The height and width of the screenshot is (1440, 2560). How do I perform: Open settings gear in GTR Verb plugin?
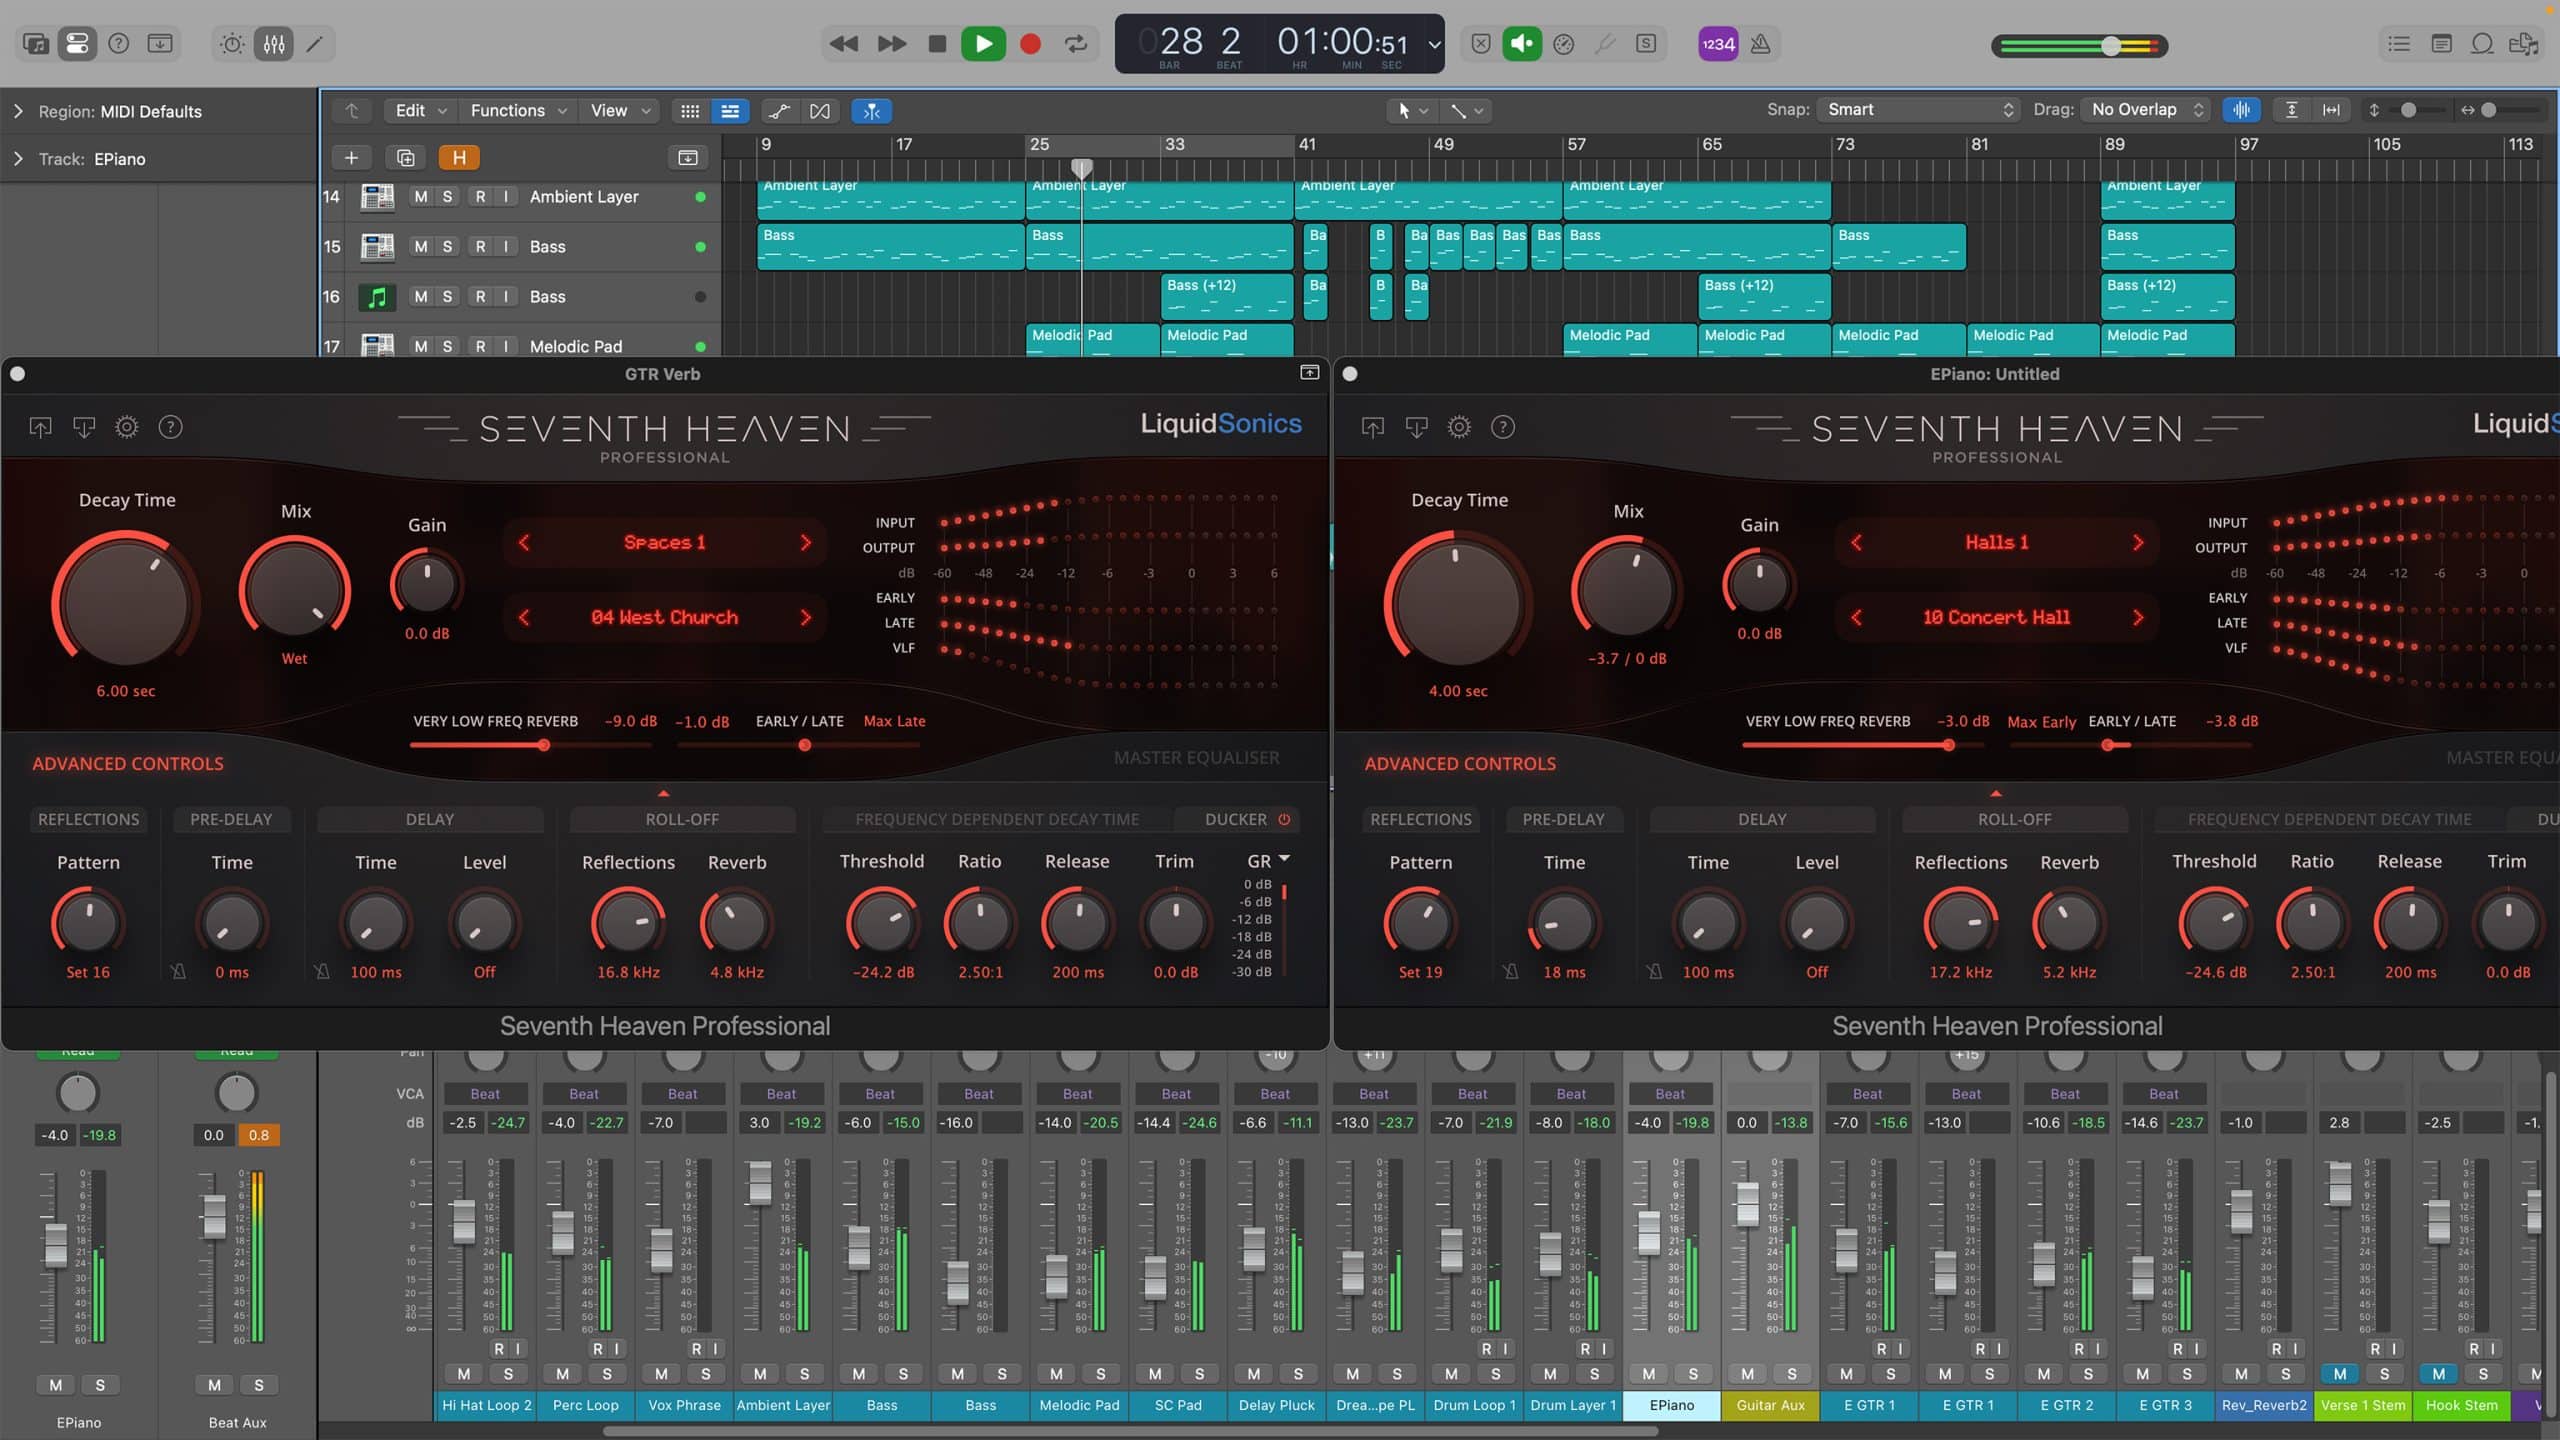[127, 427]
